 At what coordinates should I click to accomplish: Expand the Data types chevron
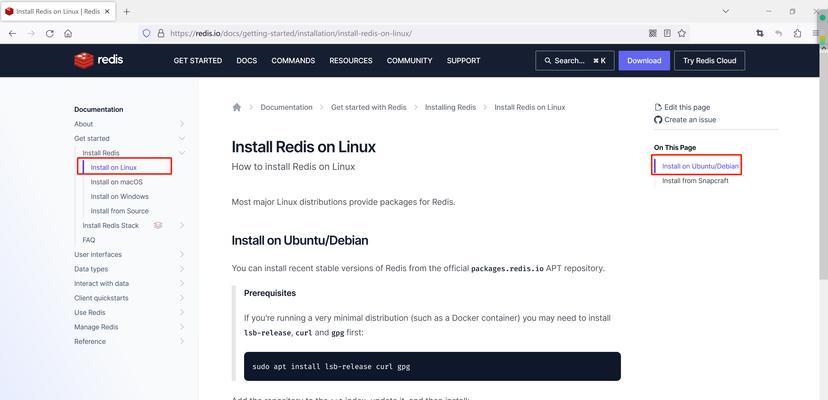(x=182, y=269)
